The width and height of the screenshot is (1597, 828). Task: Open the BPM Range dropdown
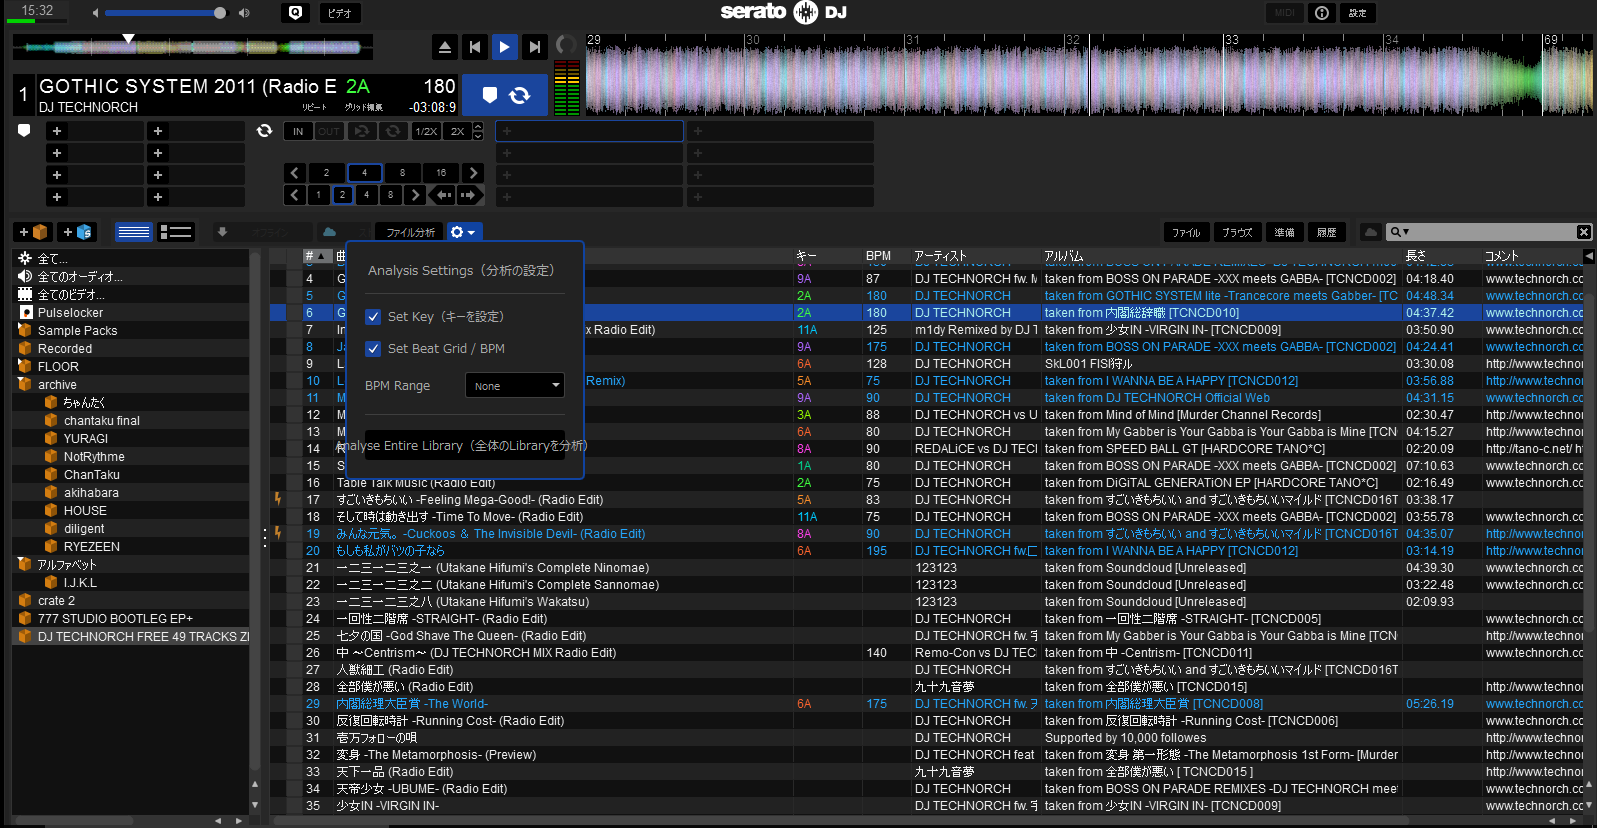(514, 386)
